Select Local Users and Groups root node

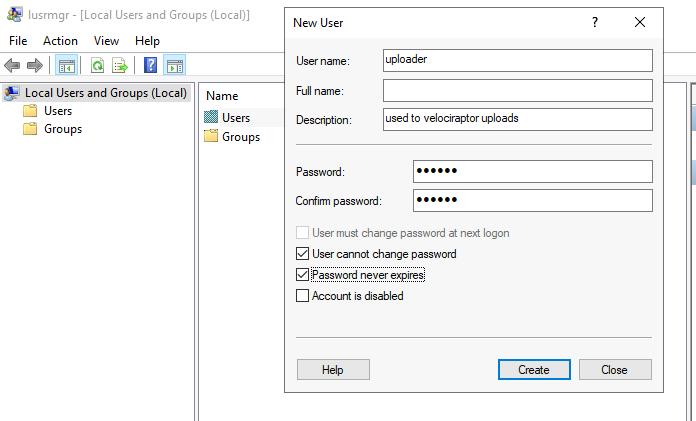tap(105, 93)
